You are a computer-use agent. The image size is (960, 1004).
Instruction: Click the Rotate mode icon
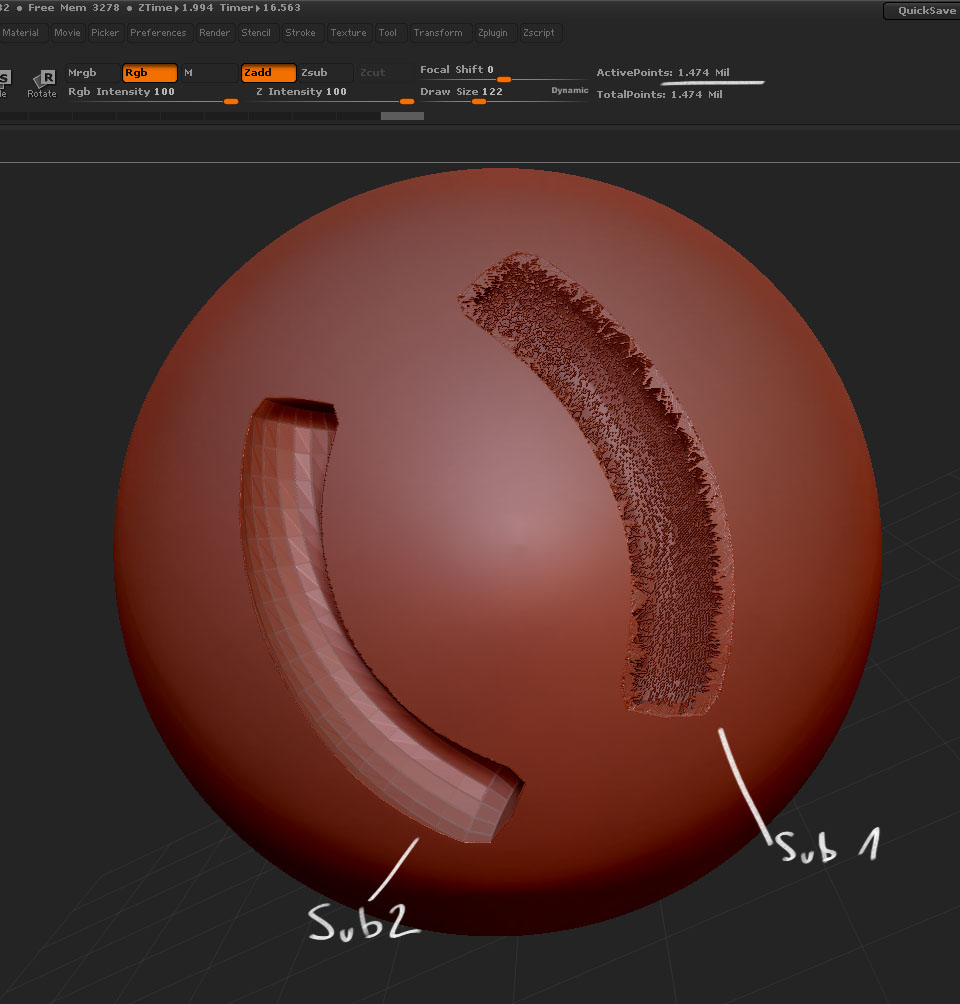tap(43, 83)
